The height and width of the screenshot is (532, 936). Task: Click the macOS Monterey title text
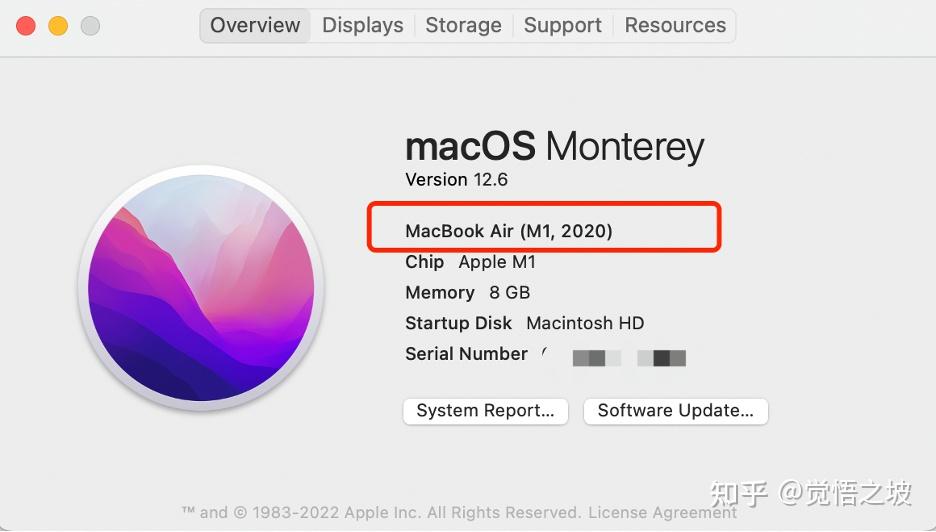point(554,147)
